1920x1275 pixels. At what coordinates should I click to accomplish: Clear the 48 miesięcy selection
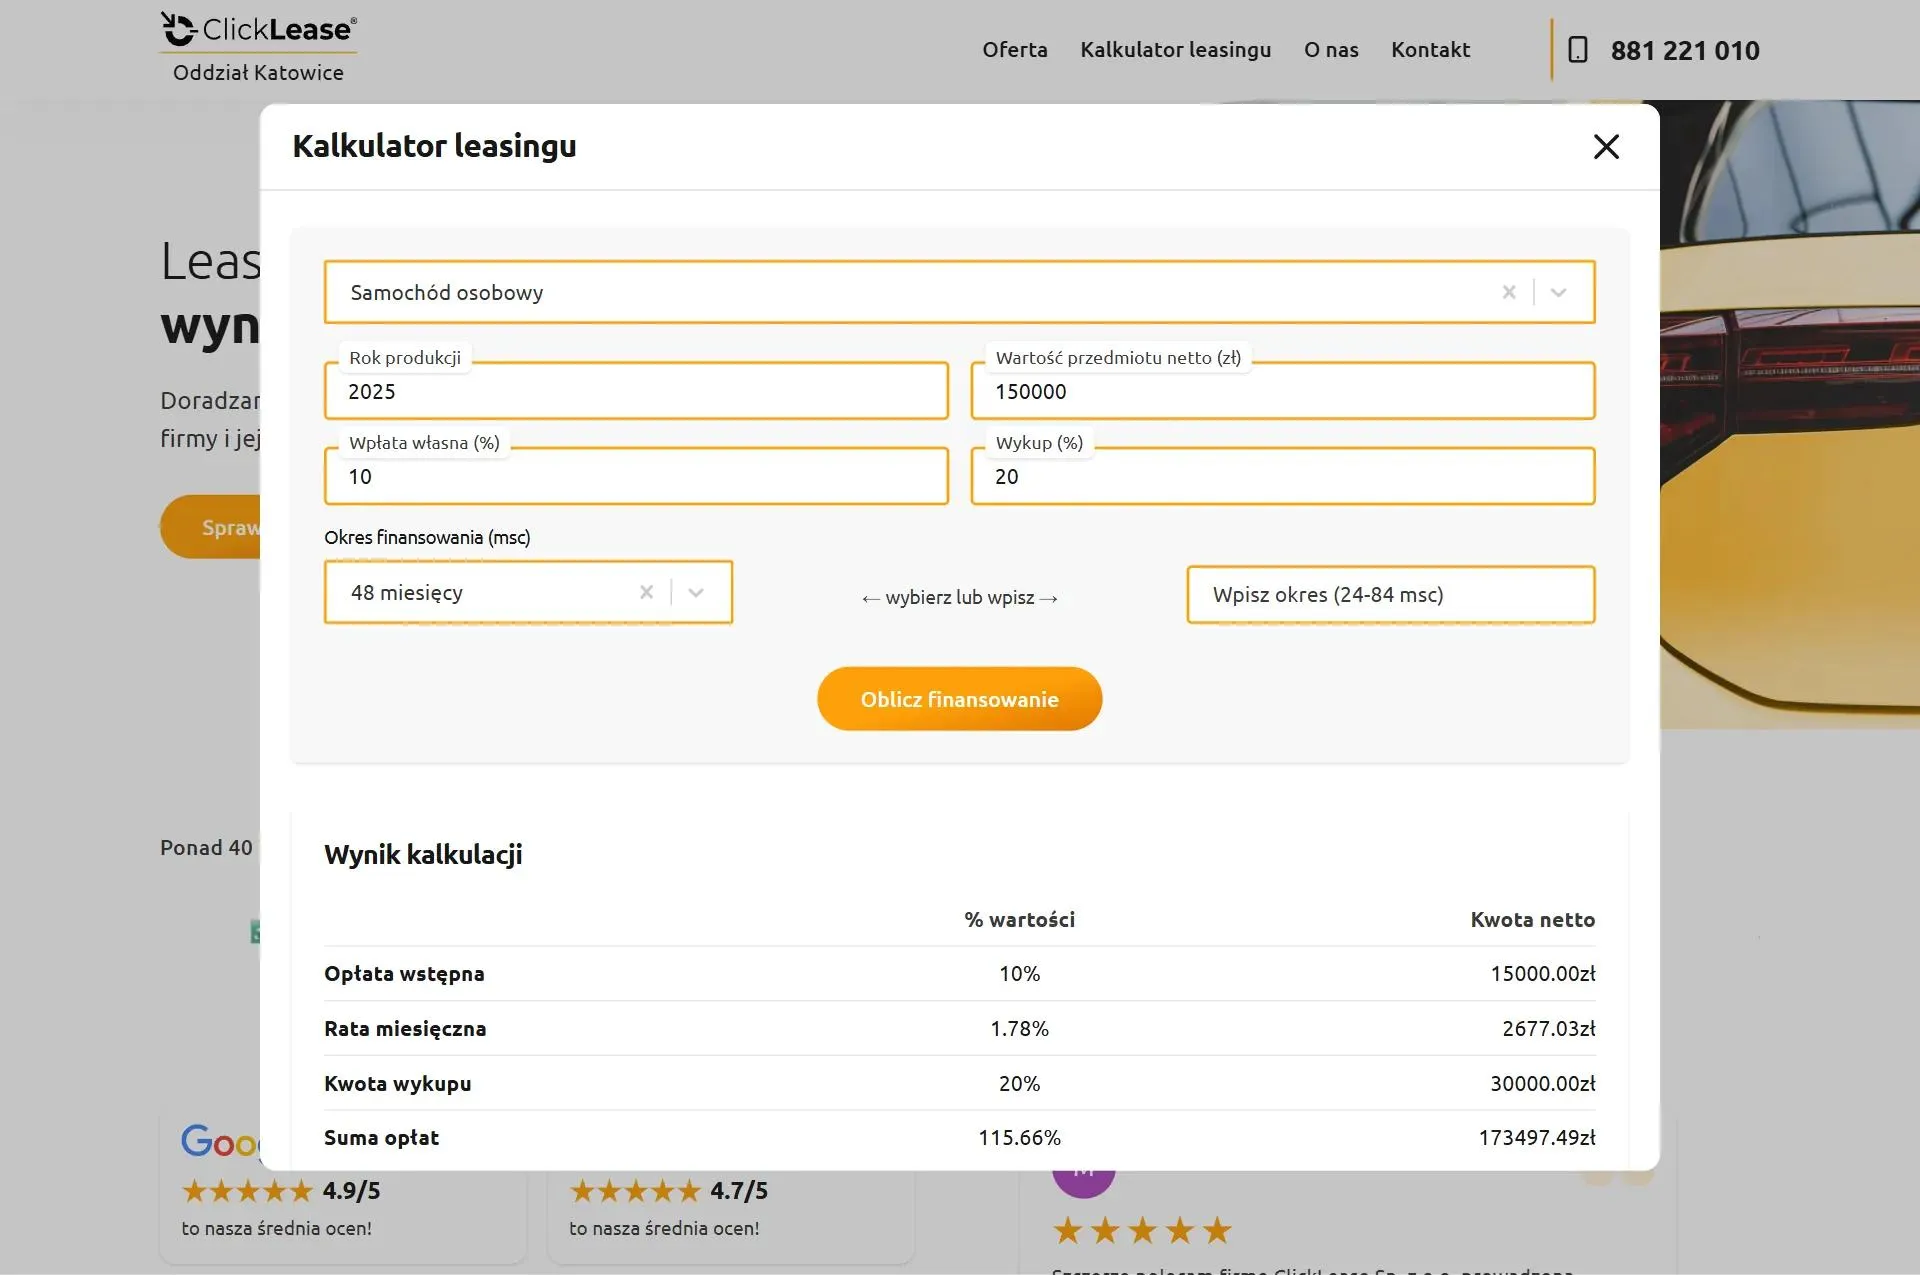pyautogui.click(x=647, y=592)
